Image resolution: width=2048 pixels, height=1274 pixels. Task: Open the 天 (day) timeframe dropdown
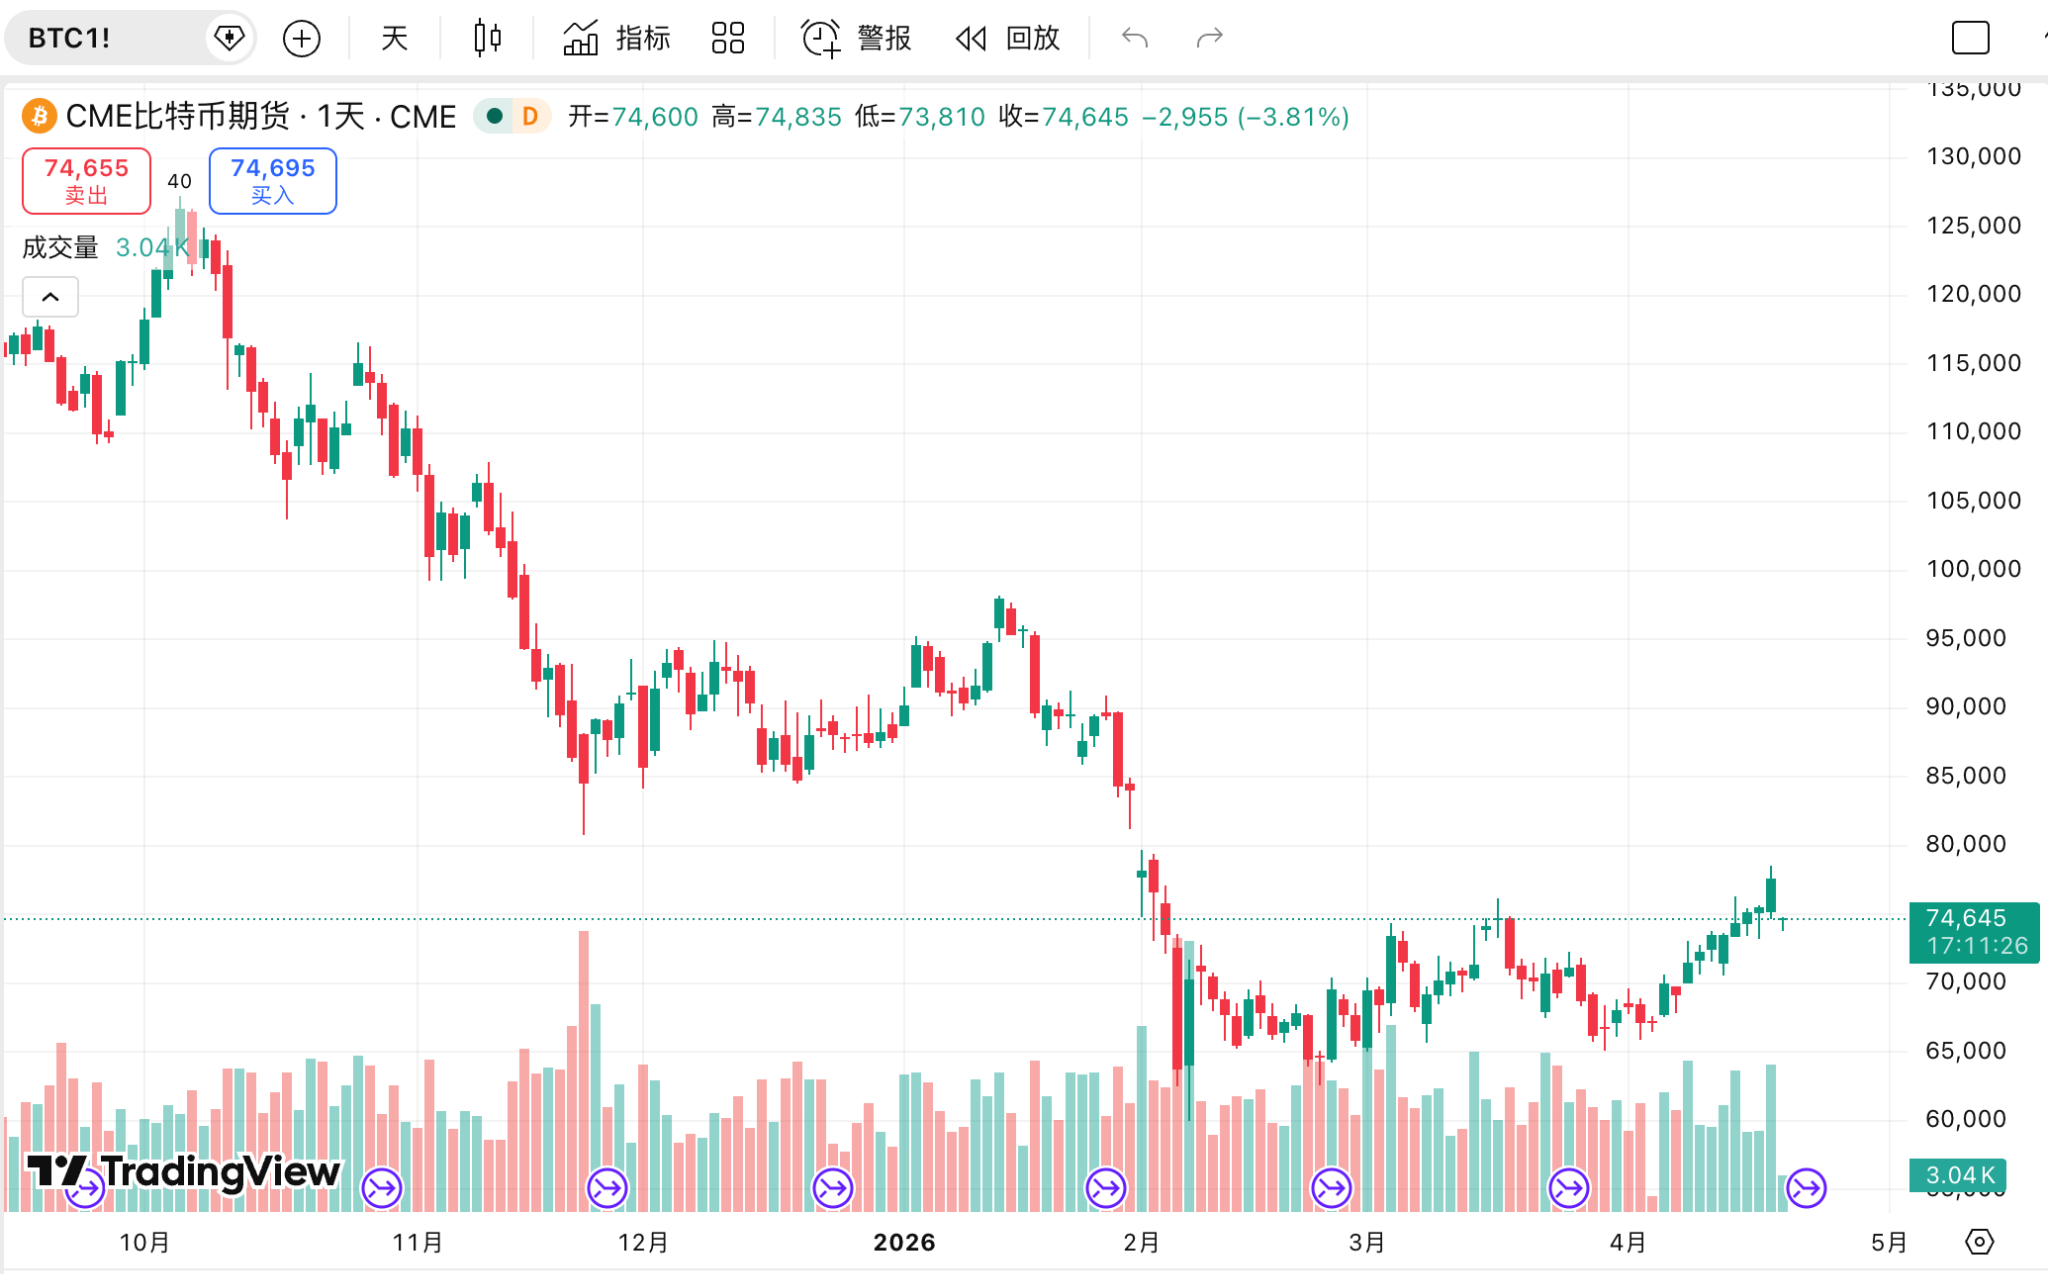click(x=394, y=38)
